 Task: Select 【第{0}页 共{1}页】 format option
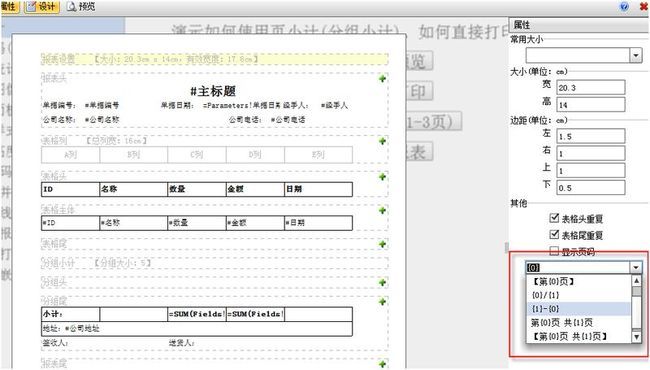point(578,336)
